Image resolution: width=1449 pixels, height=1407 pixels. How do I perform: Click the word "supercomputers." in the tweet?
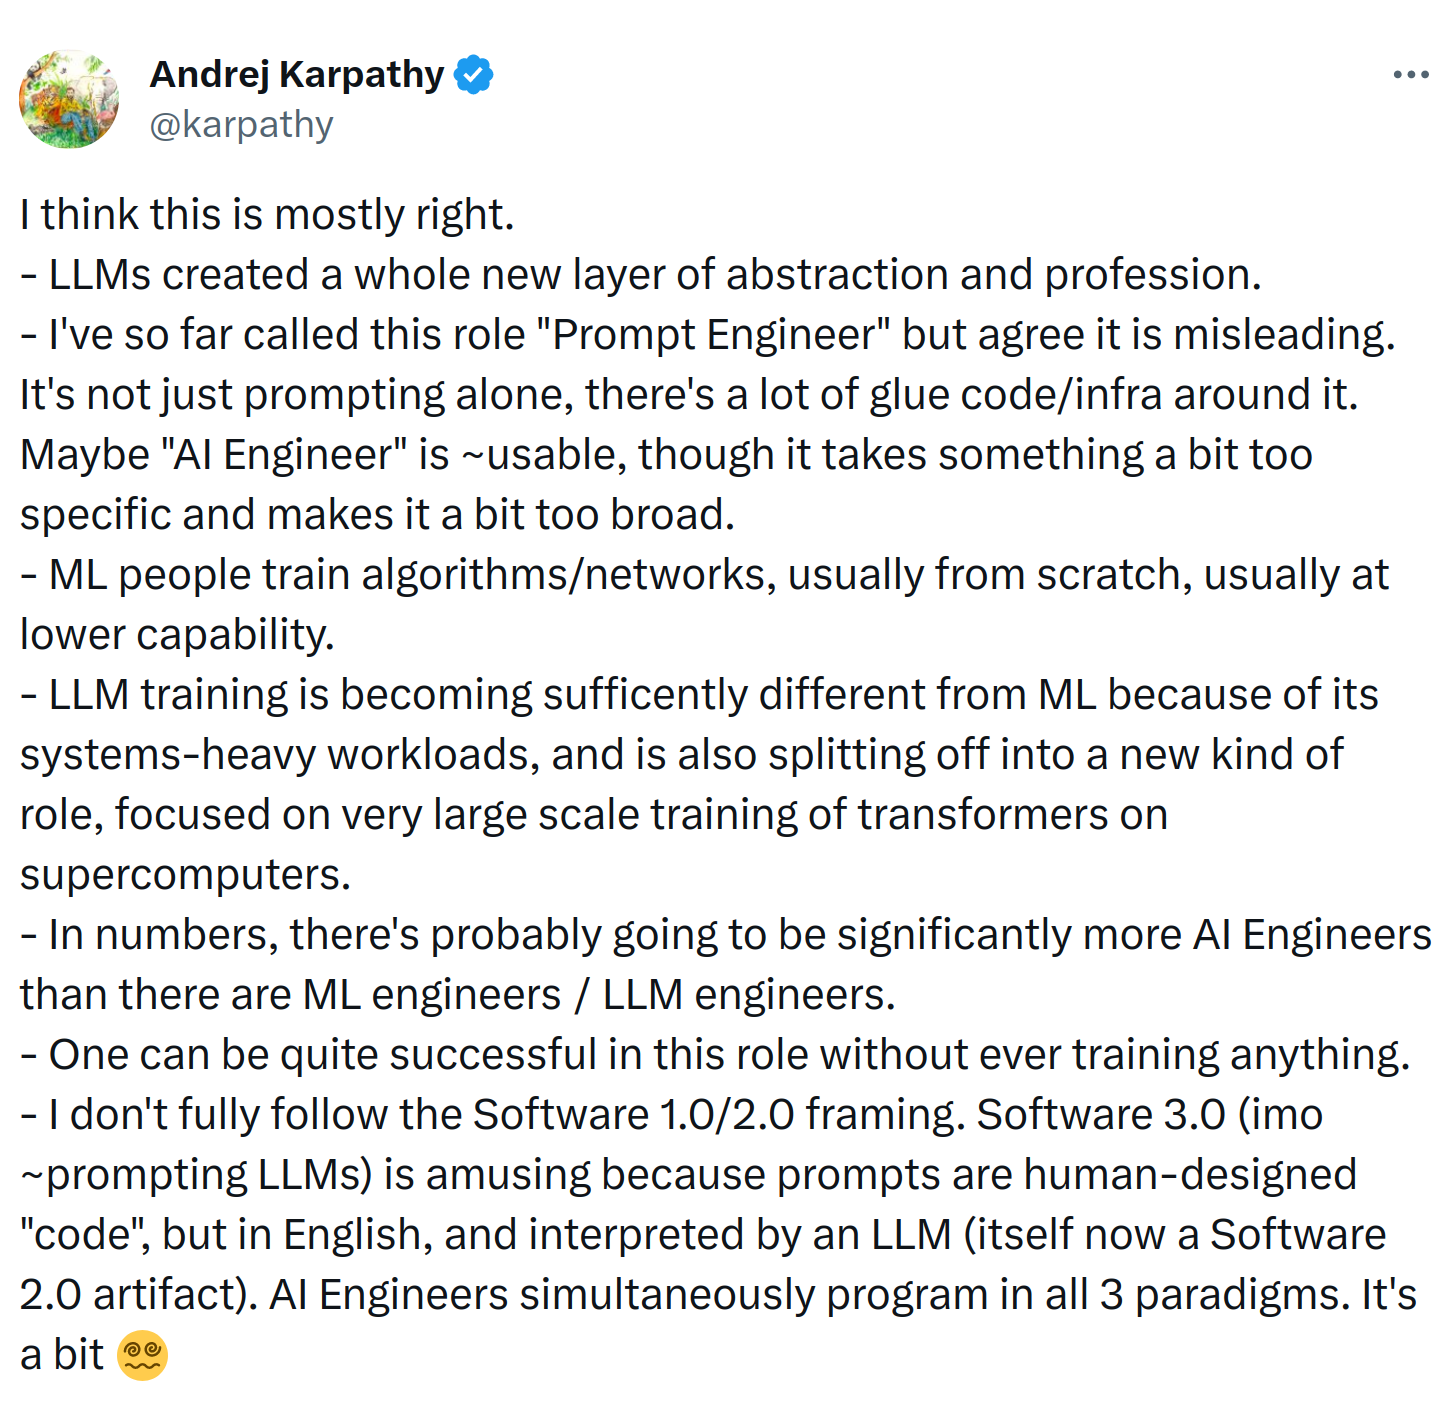click(186, 875)
